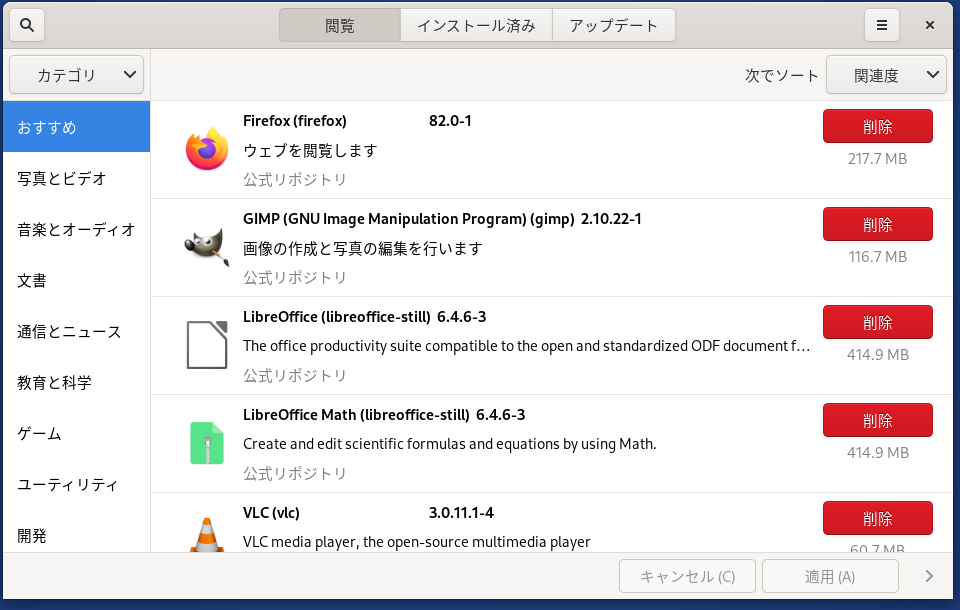Click 削除 button for Firefox
Image resolution: width=960 pixels, height=610 pixels.
[877, 126]
